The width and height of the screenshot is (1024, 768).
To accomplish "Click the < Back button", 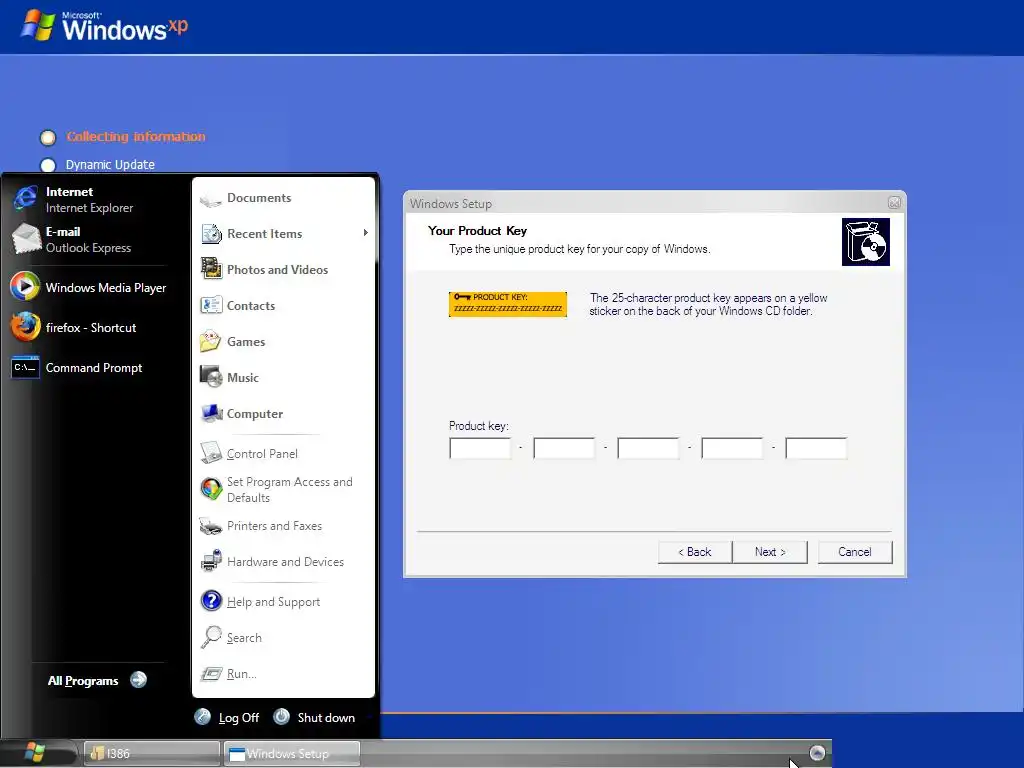I will pos(695,552).
